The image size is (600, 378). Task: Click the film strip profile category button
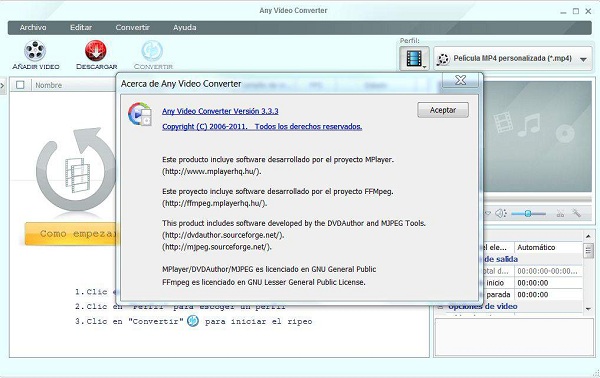(x=414, y=59)
